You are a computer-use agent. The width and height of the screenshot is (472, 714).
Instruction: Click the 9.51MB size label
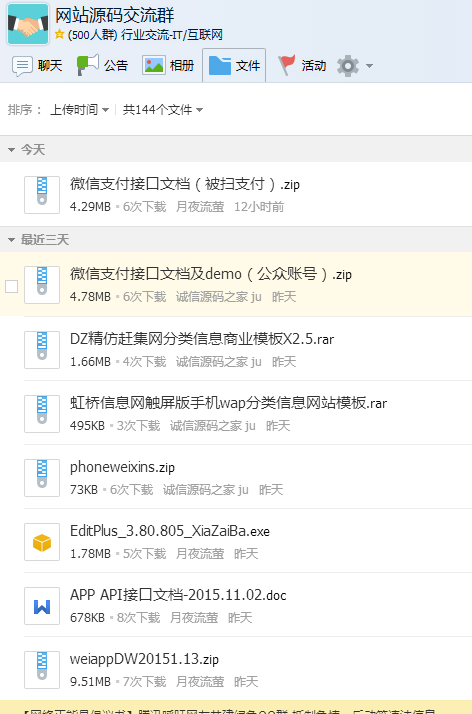[90, 682]
